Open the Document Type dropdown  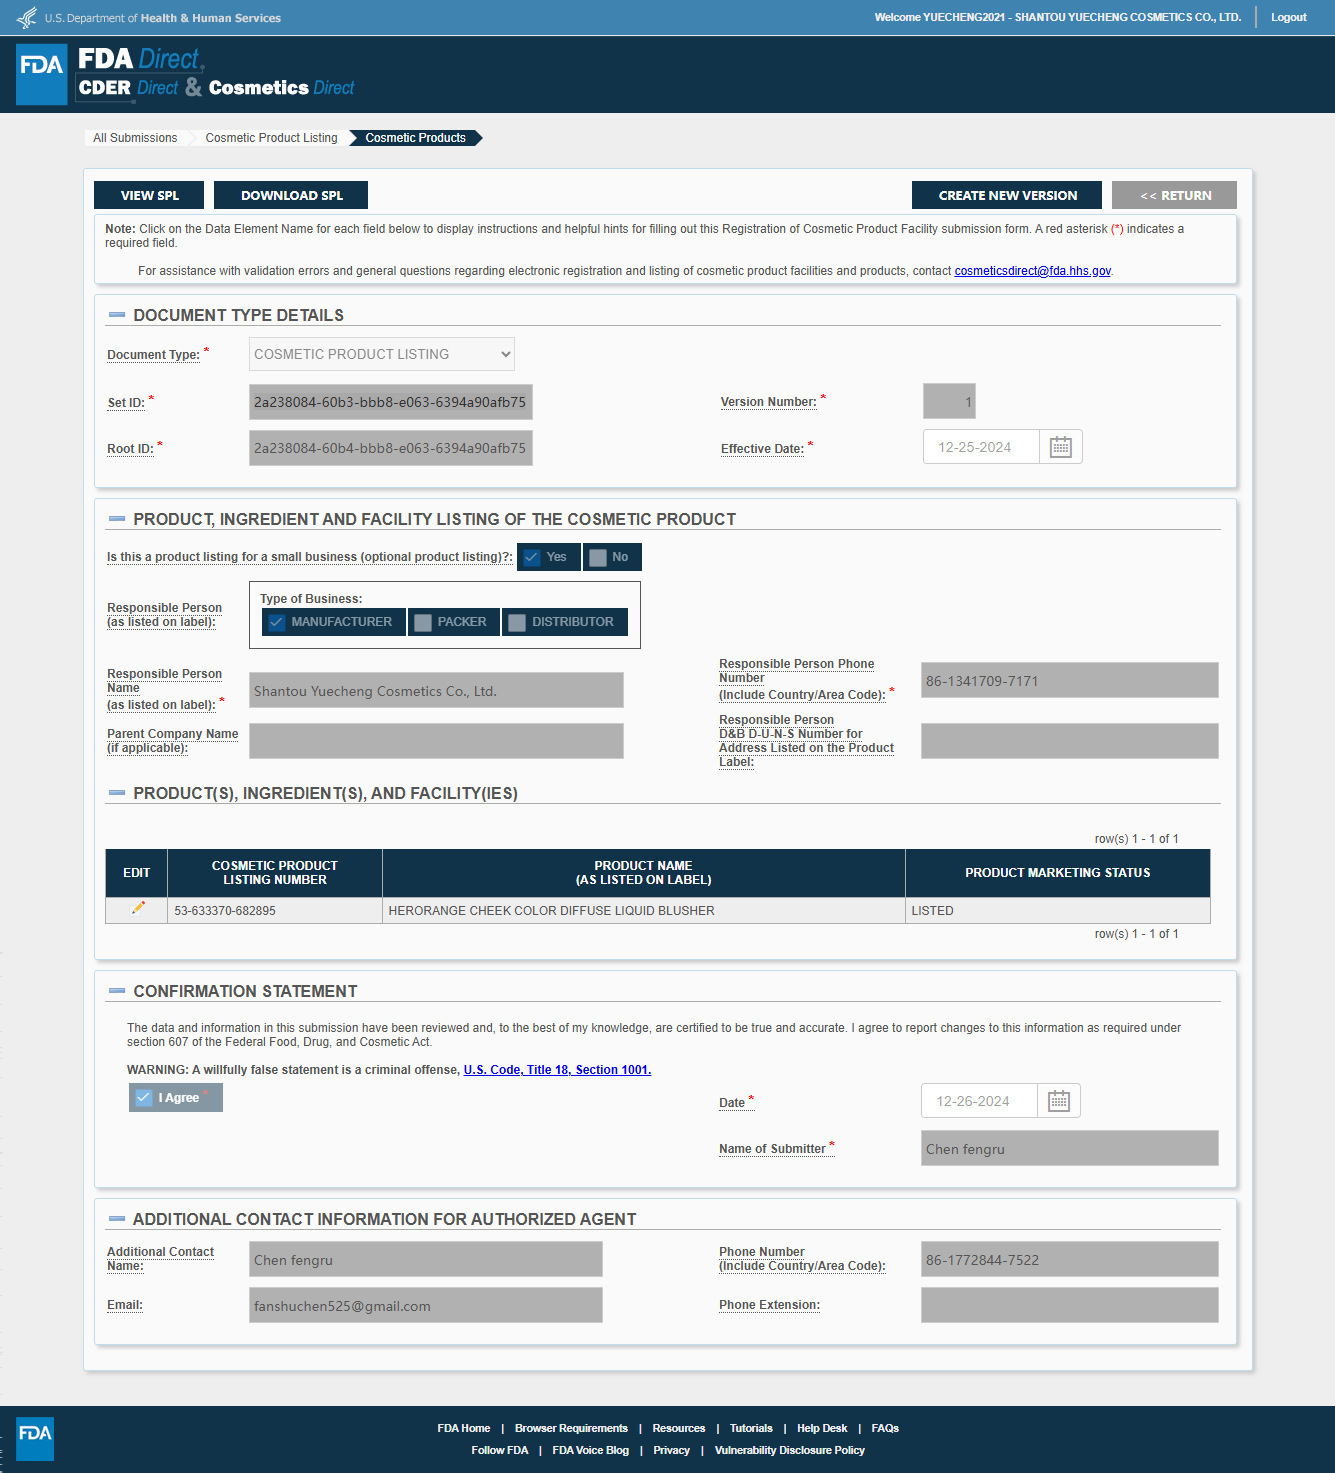point(382,354)
